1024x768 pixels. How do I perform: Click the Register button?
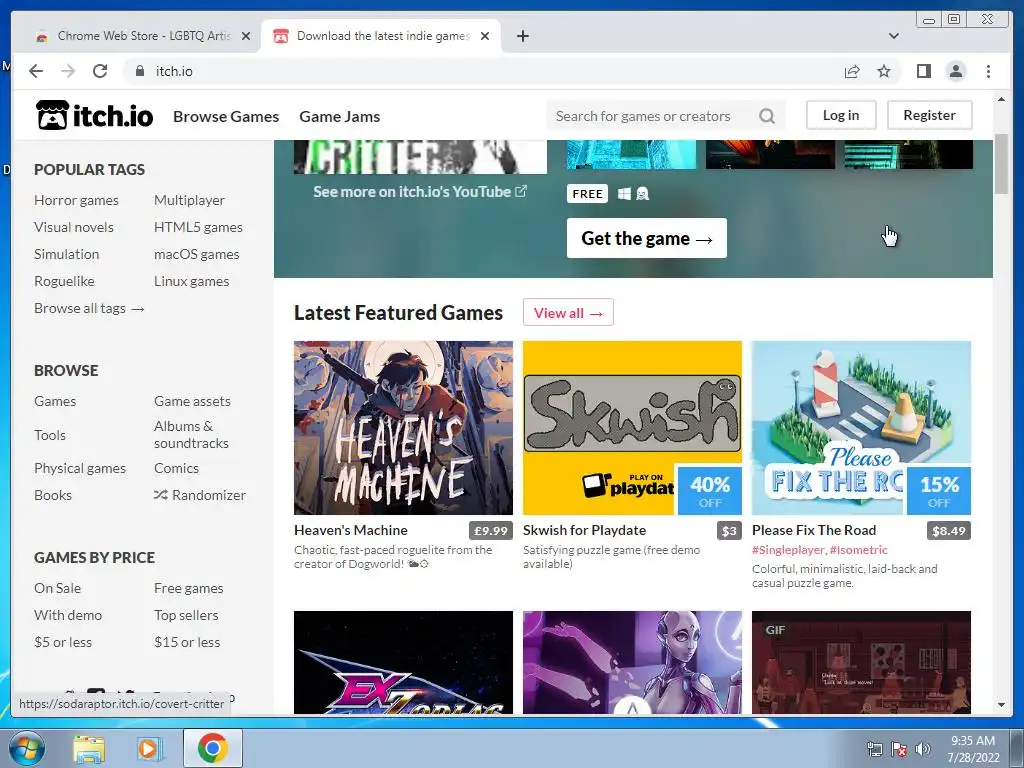pyautogui.click(x=929, y=115)
